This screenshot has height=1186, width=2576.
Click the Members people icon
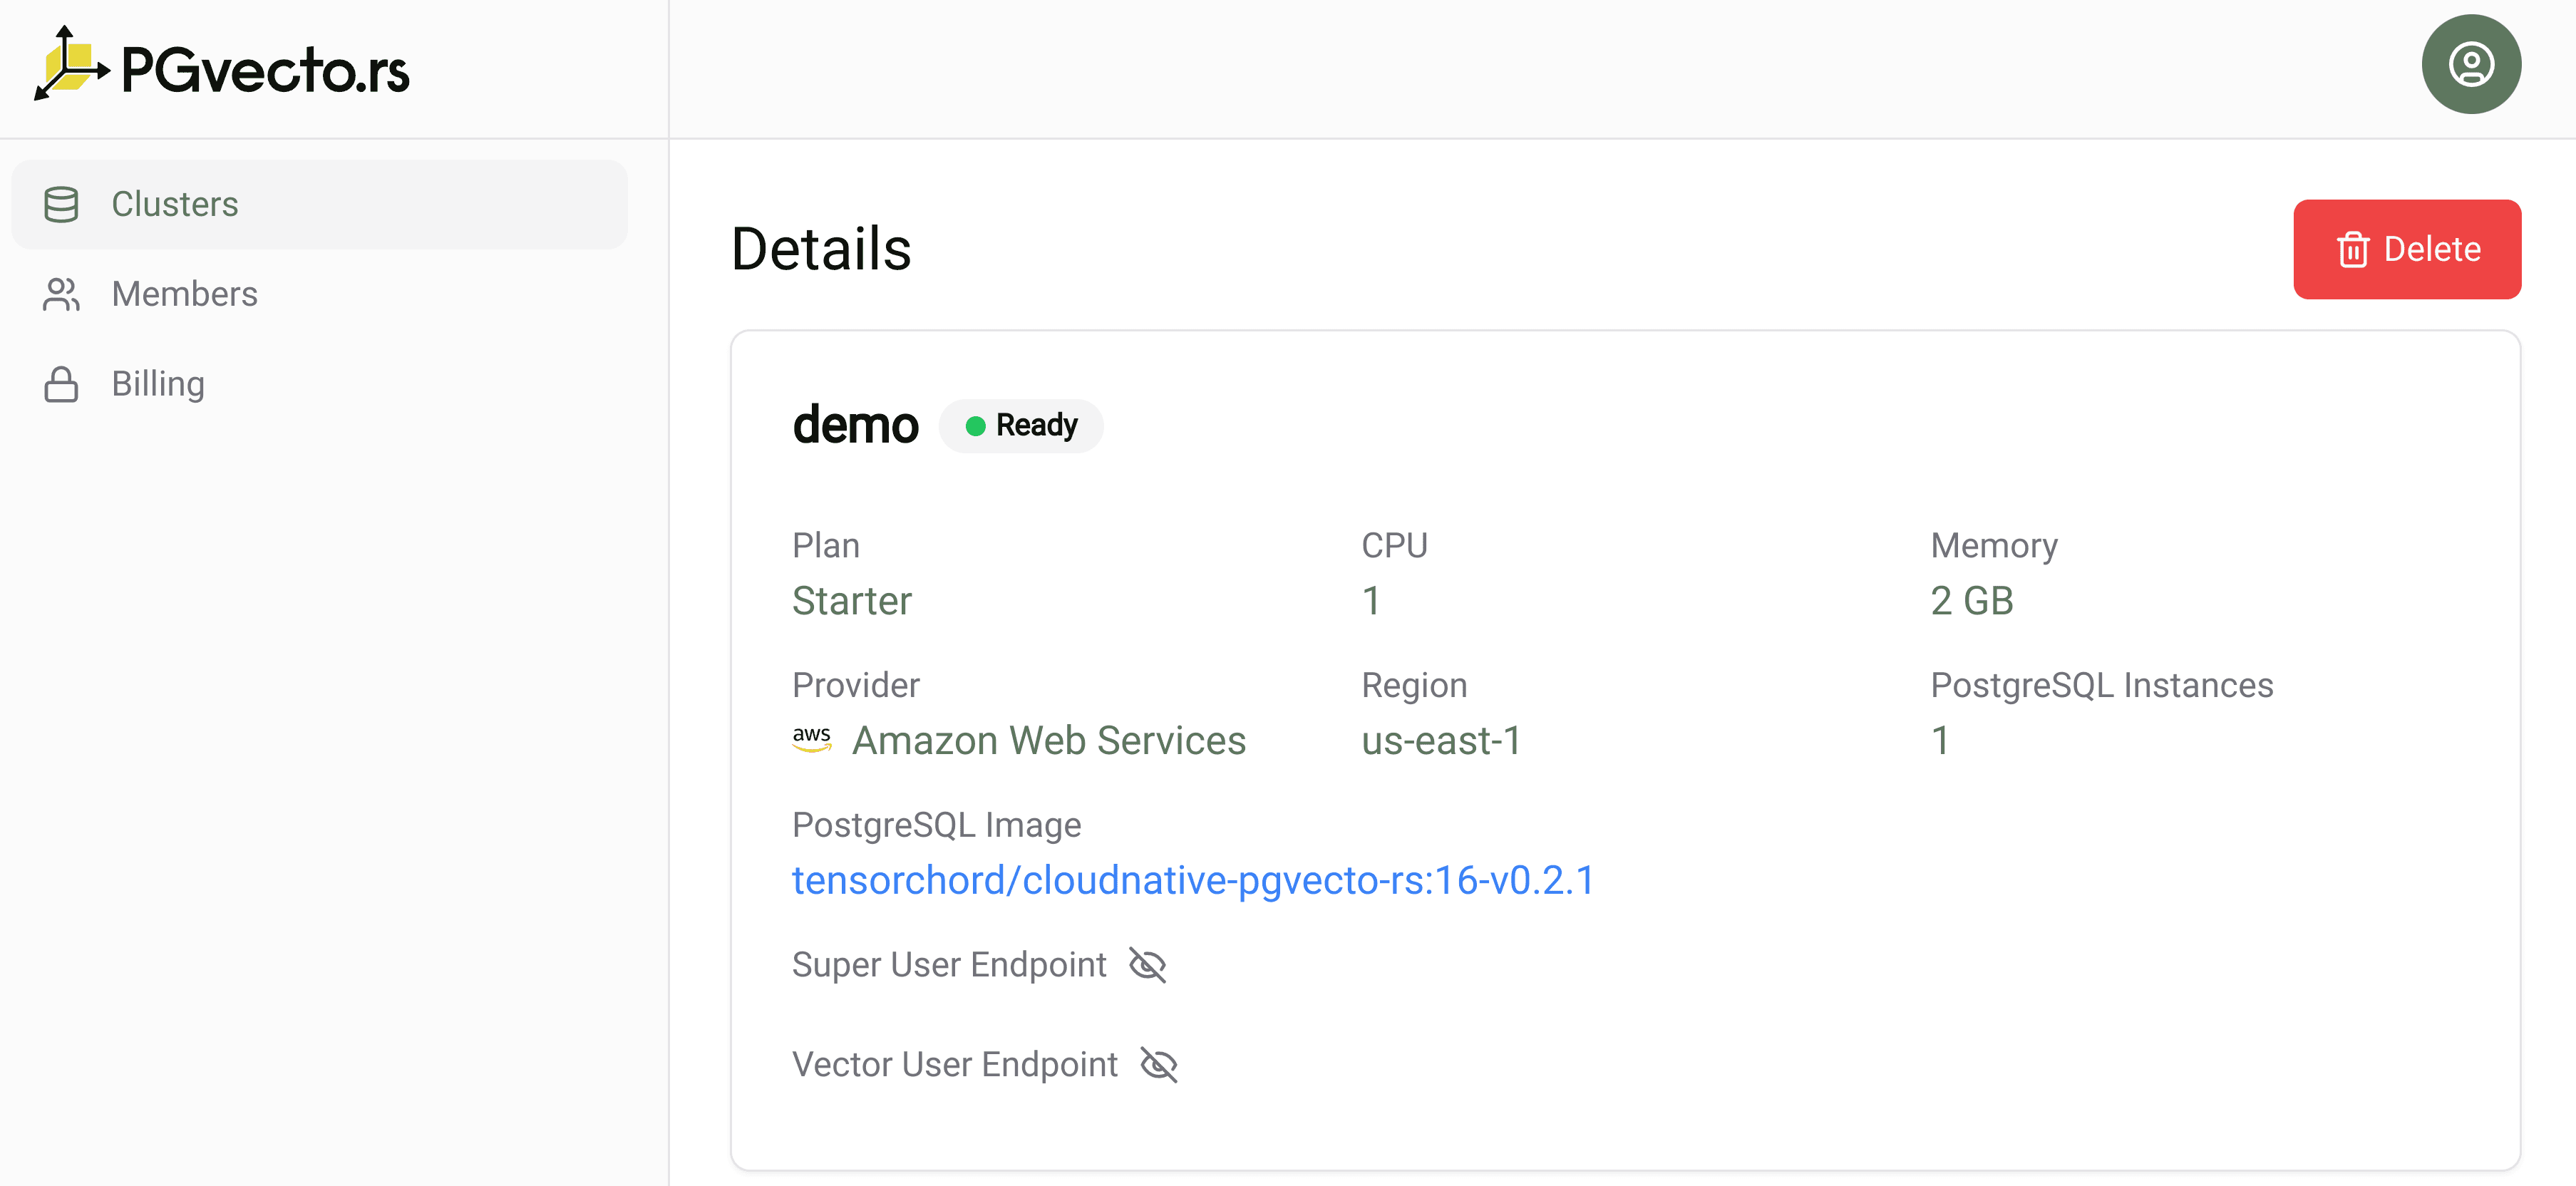61,294
